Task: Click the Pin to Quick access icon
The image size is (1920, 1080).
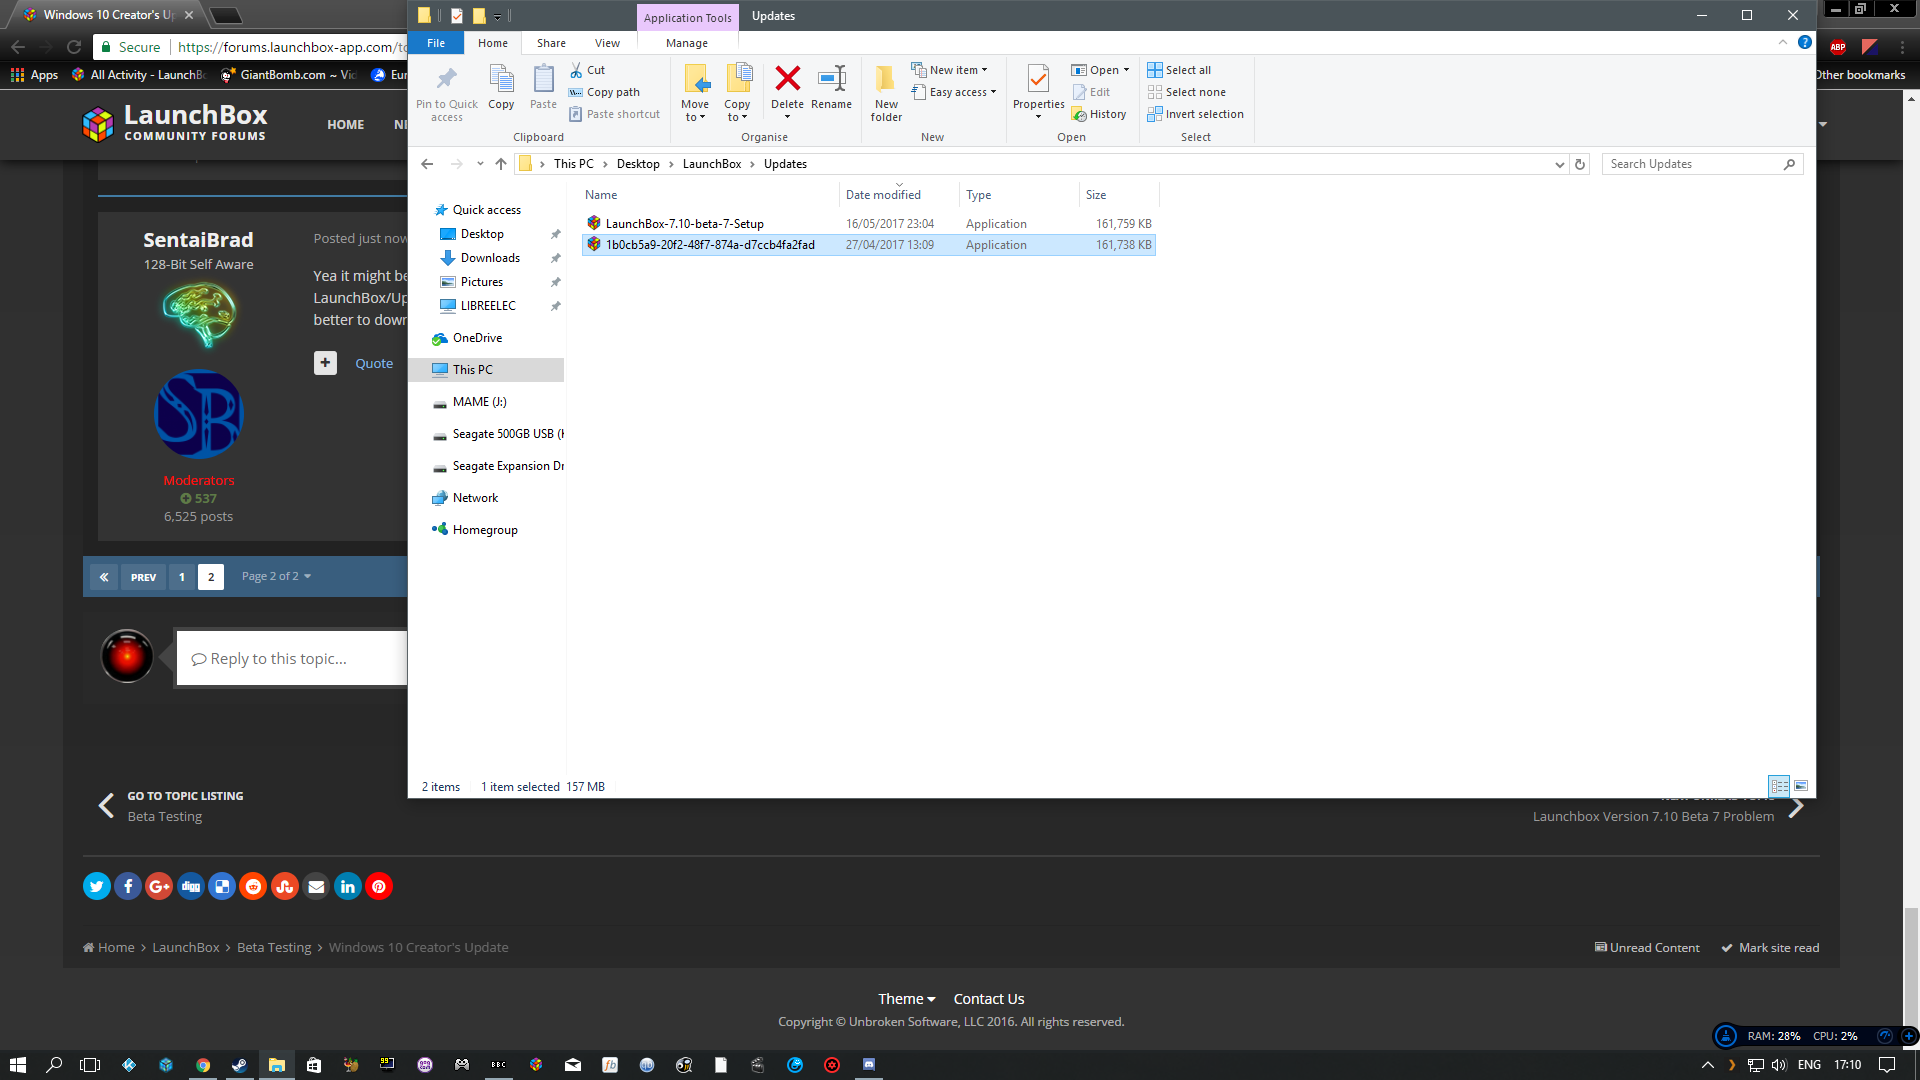Action: coord(446,79)
